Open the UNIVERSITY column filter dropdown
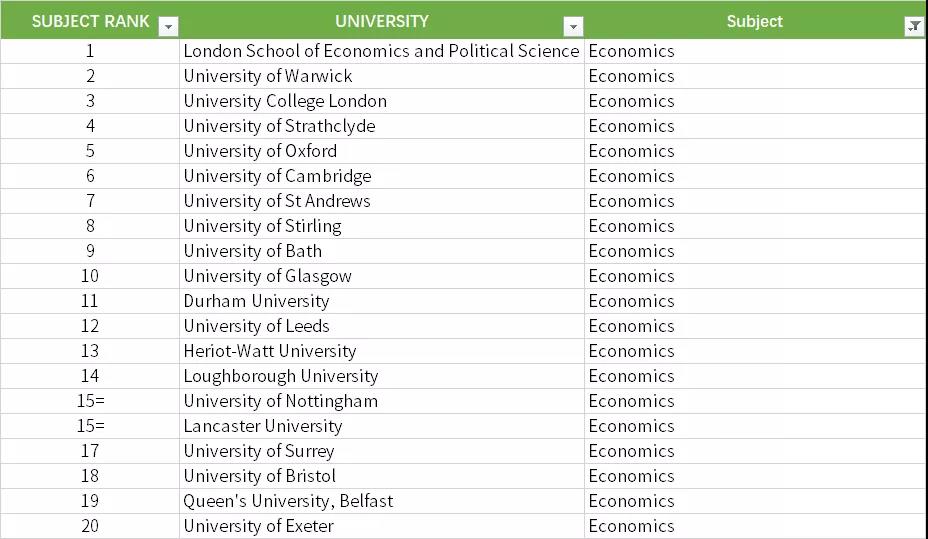This screenshot has width=928, height=539. (573, 27)
